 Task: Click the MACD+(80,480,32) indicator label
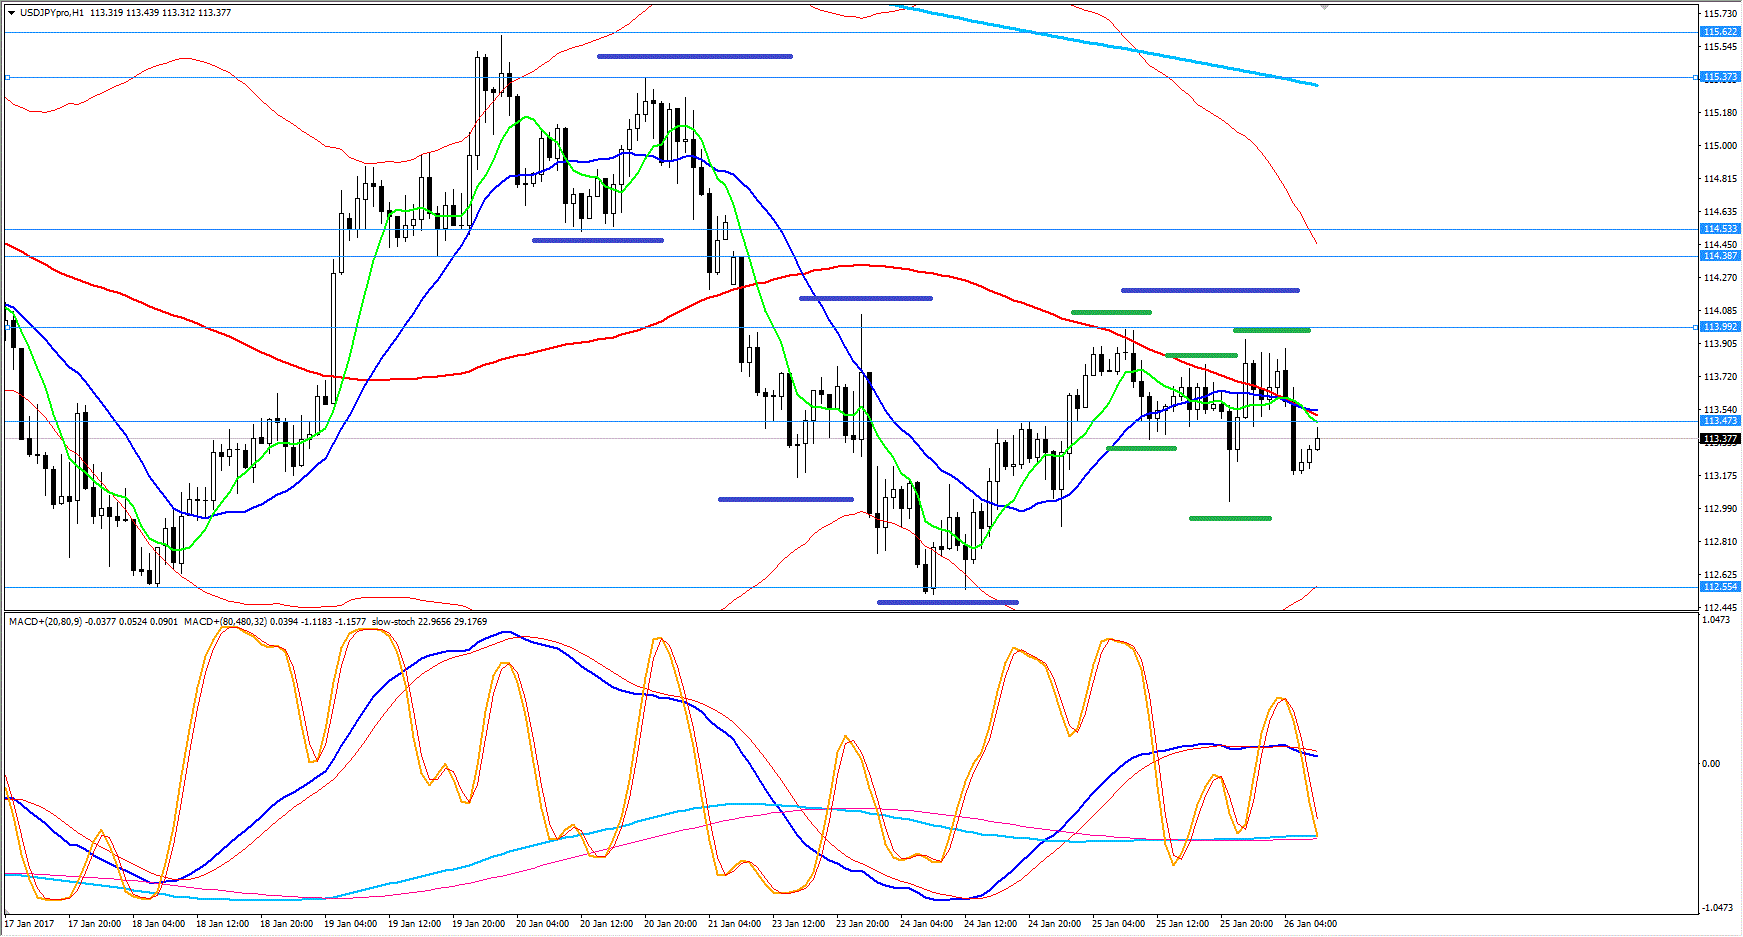tap(225, 622)
